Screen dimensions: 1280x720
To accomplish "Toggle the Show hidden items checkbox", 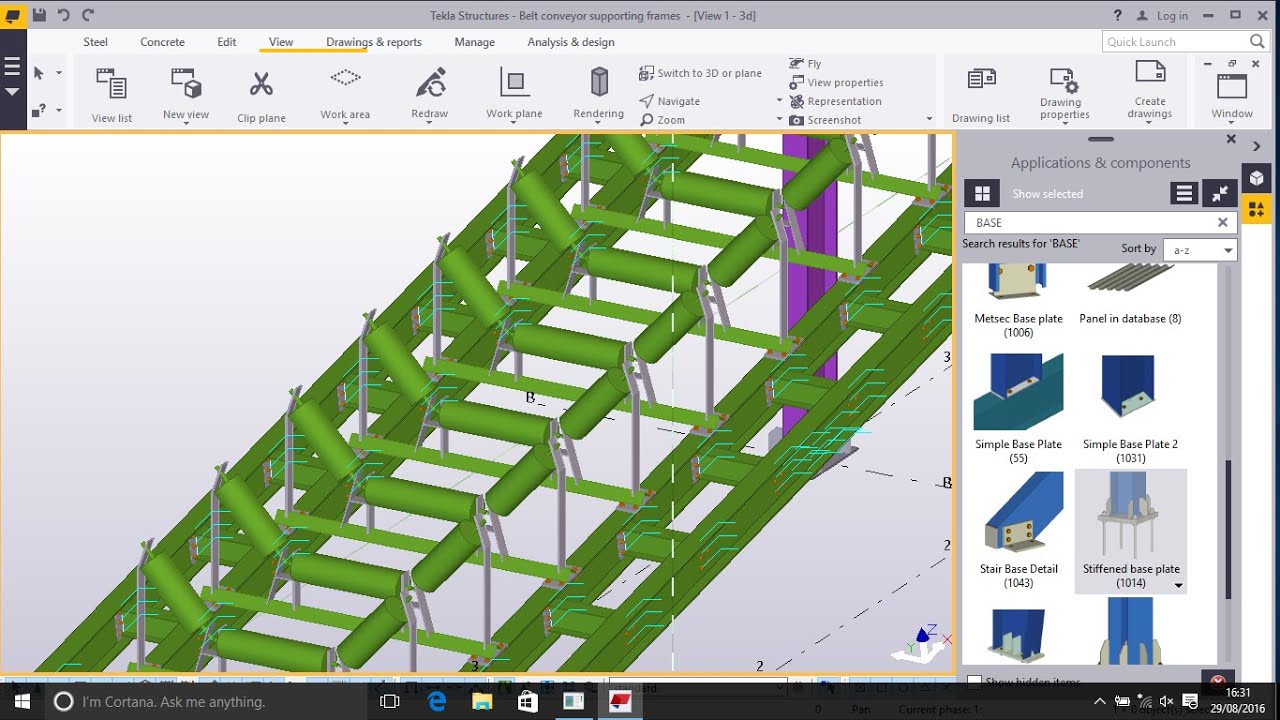I will tap(975, 682).
